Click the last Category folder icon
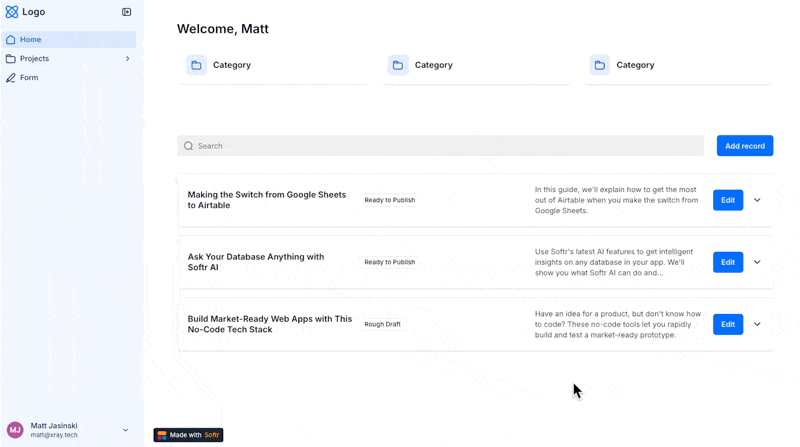The height and width of the screenshot is (447, 800). click(599, 65)
